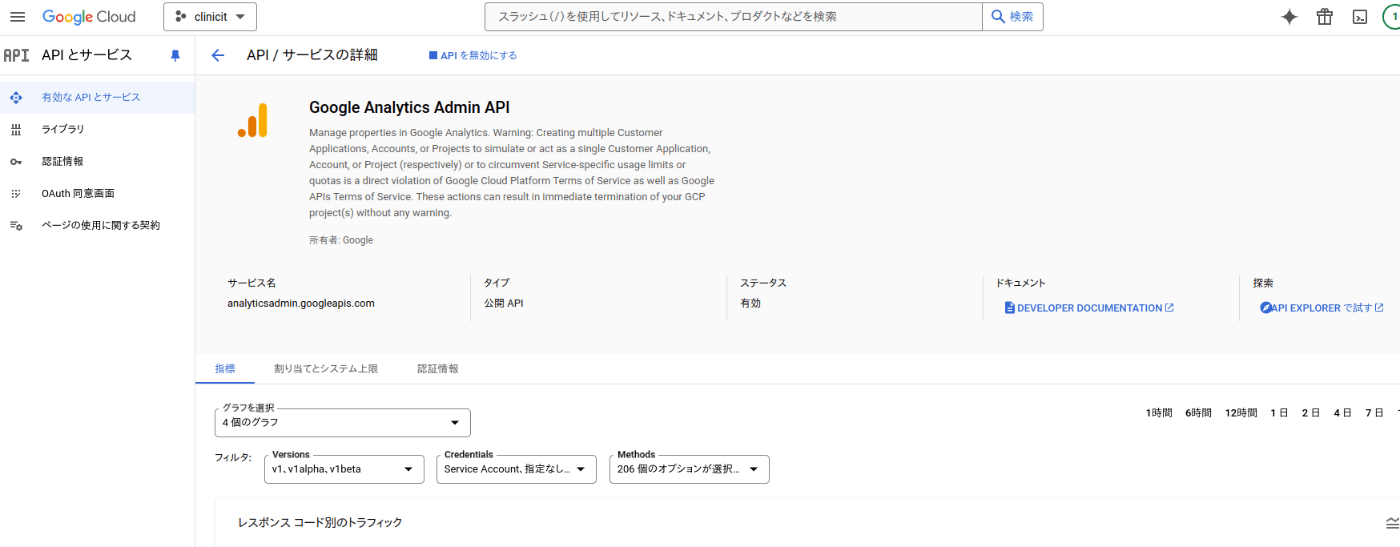
Task: Click the OAuth 同意画面 dots icon
Action: pyautogui.click(x=16, y=193)
